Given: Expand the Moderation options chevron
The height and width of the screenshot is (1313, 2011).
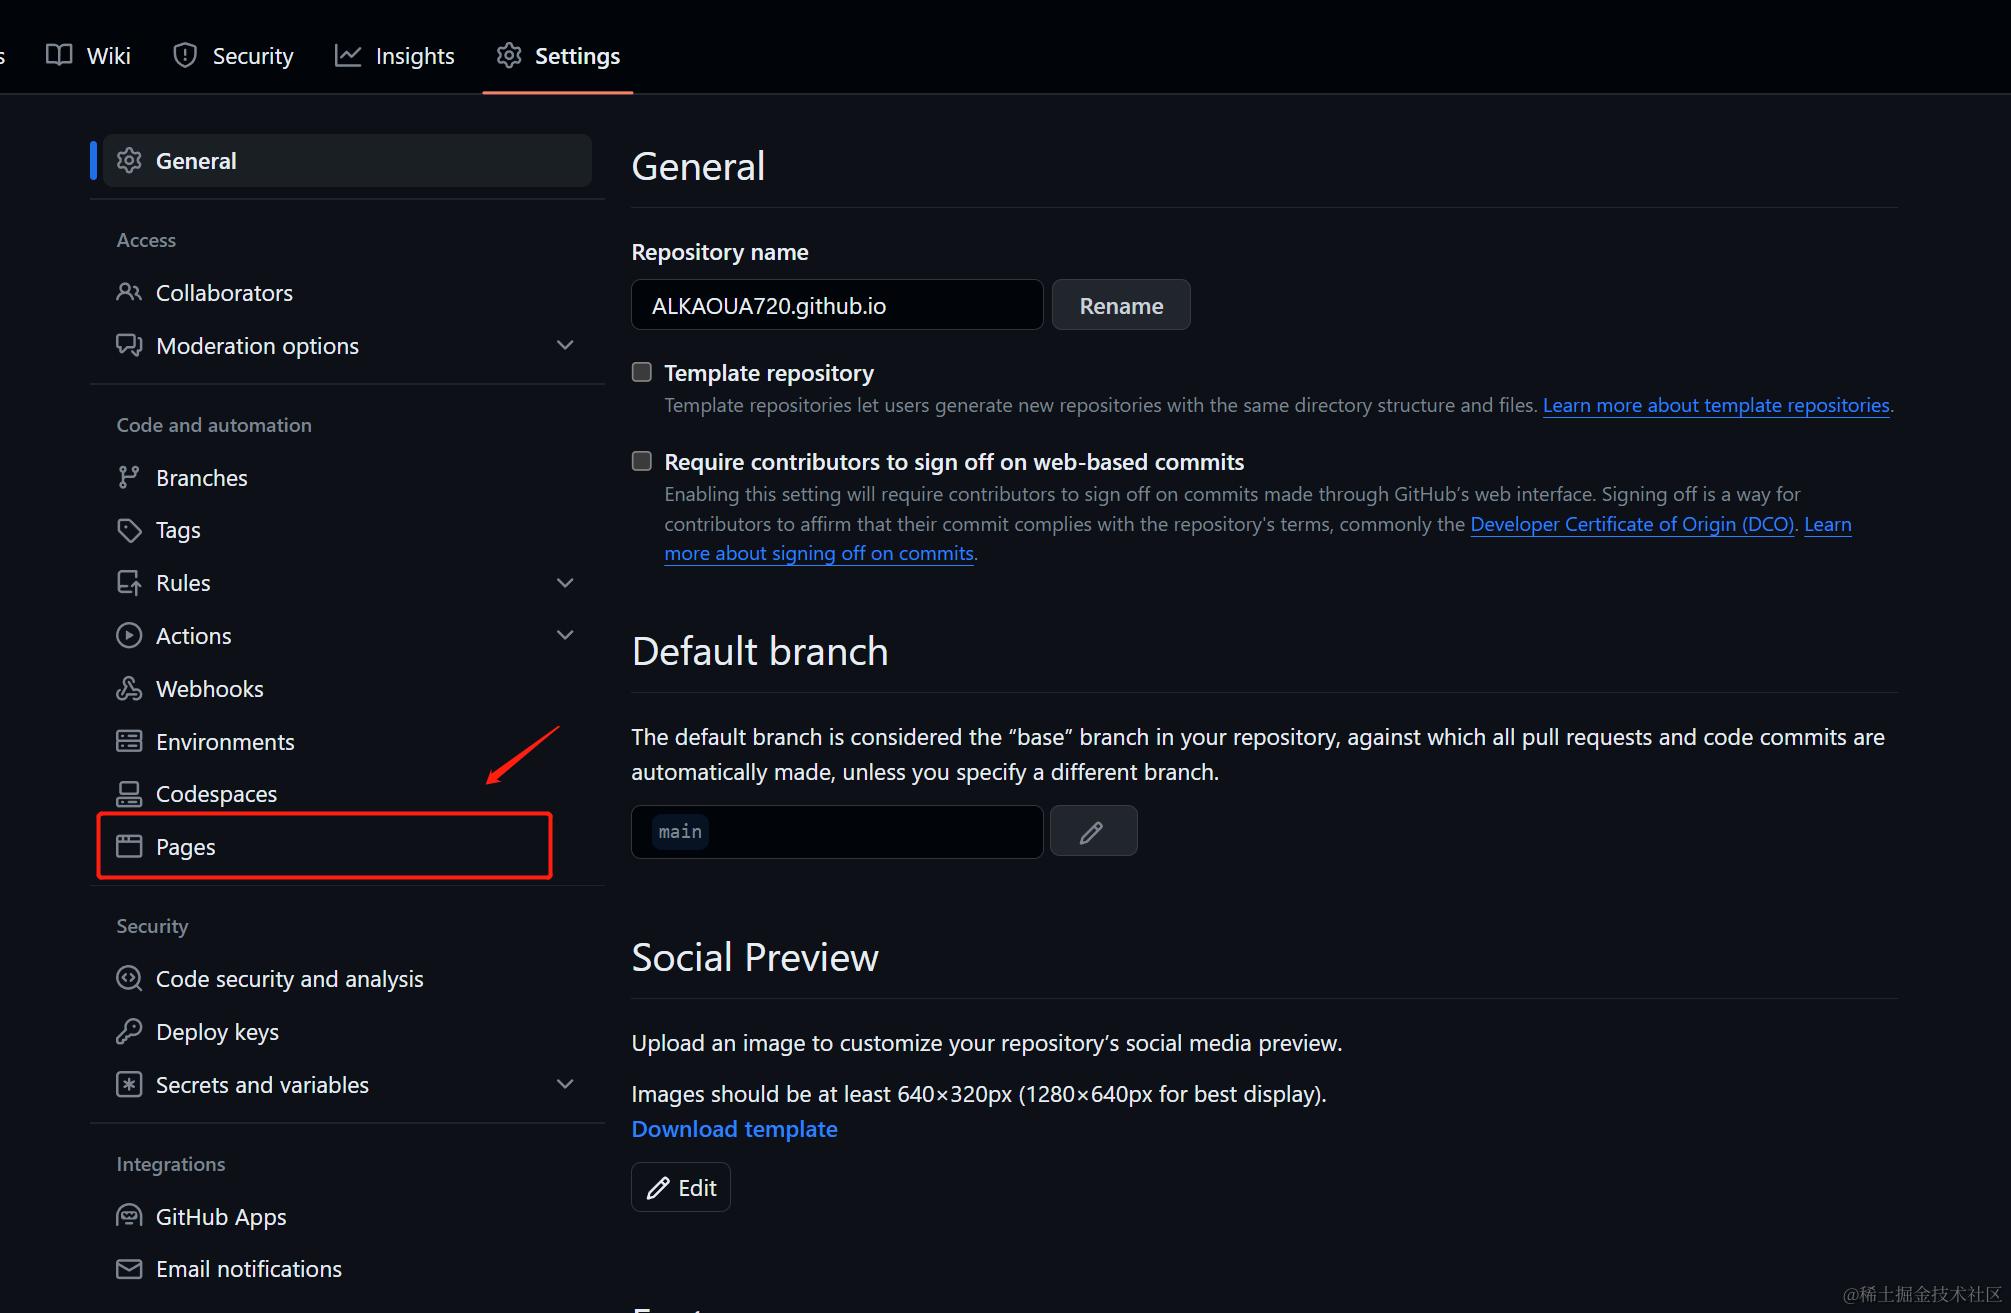Looking at the screenshot, I should click(565, 345).
